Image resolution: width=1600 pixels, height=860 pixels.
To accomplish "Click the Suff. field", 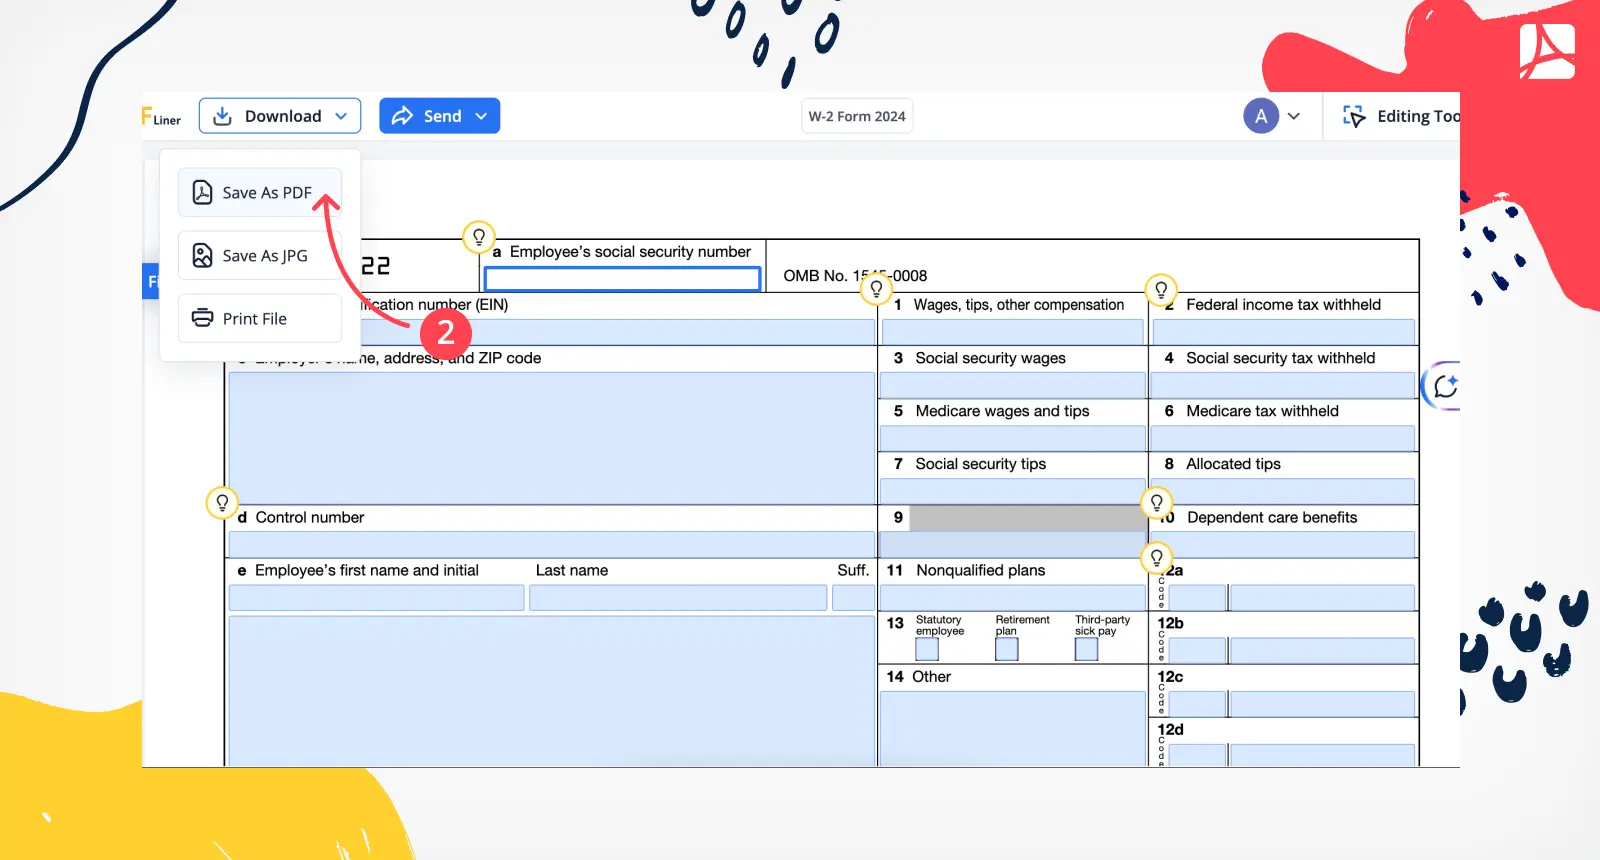I will tap(853, 597).
